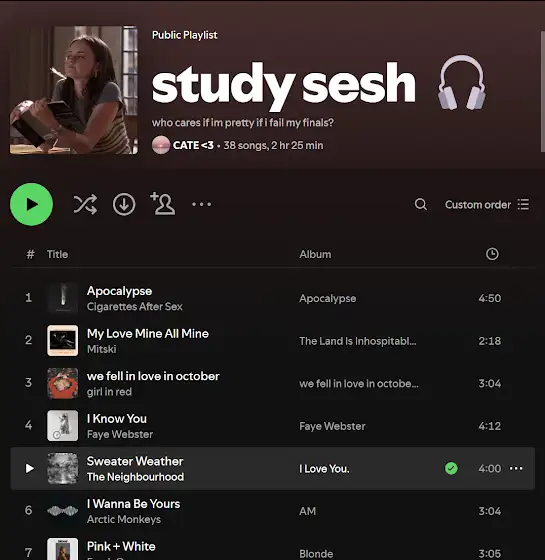This screenshot has width=545, height=560.
Task: Select the I Wanna Be Yours track
Action: [273, 511]
